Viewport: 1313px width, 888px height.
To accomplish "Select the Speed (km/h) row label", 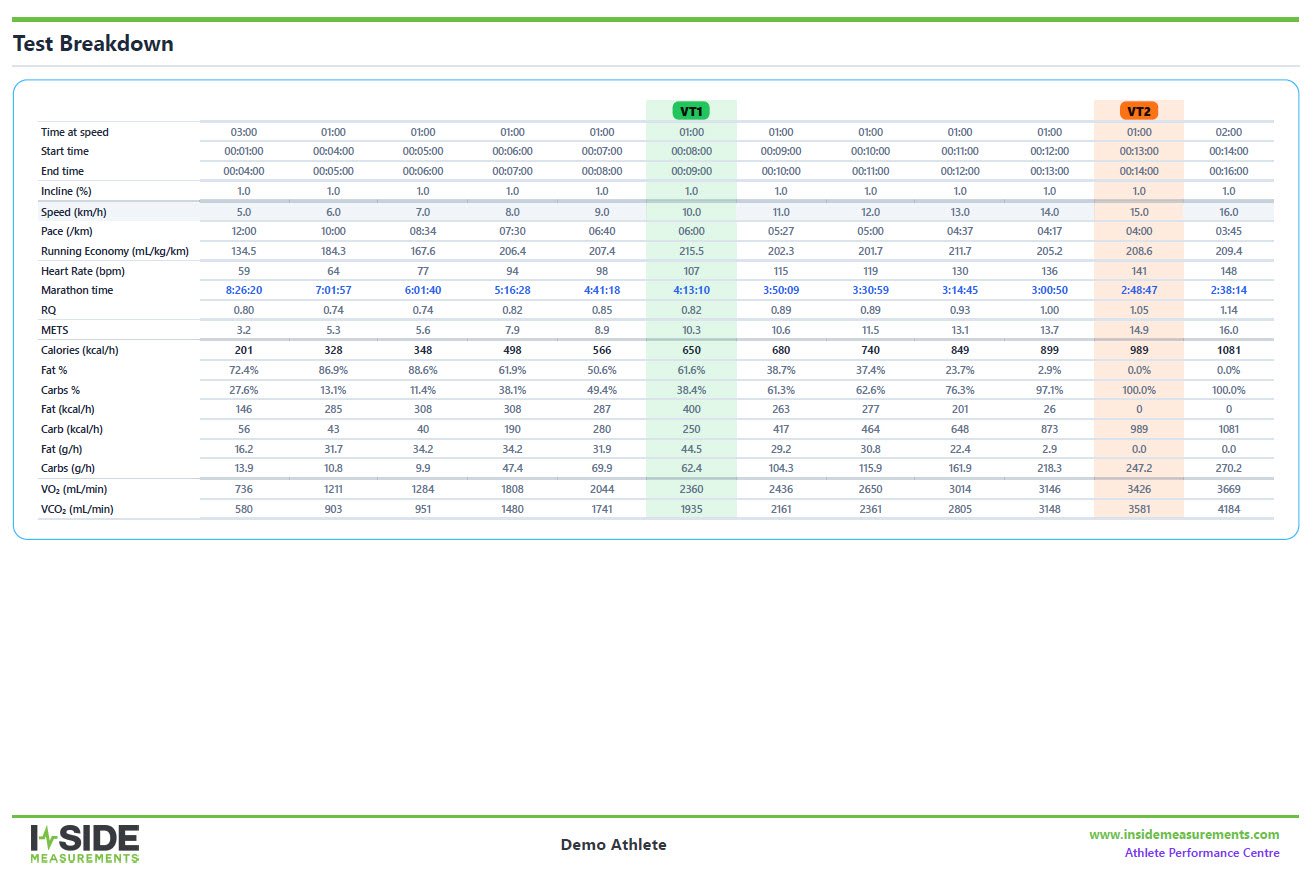I will click(76, 212).
